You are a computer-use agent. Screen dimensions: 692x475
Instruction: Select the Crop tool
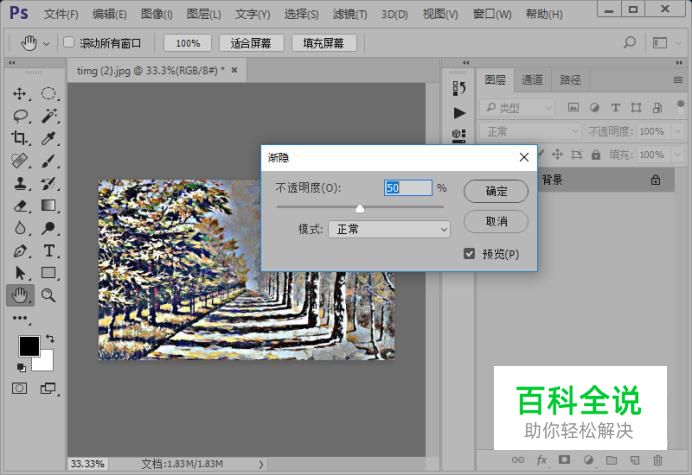(x=19, y=138)
